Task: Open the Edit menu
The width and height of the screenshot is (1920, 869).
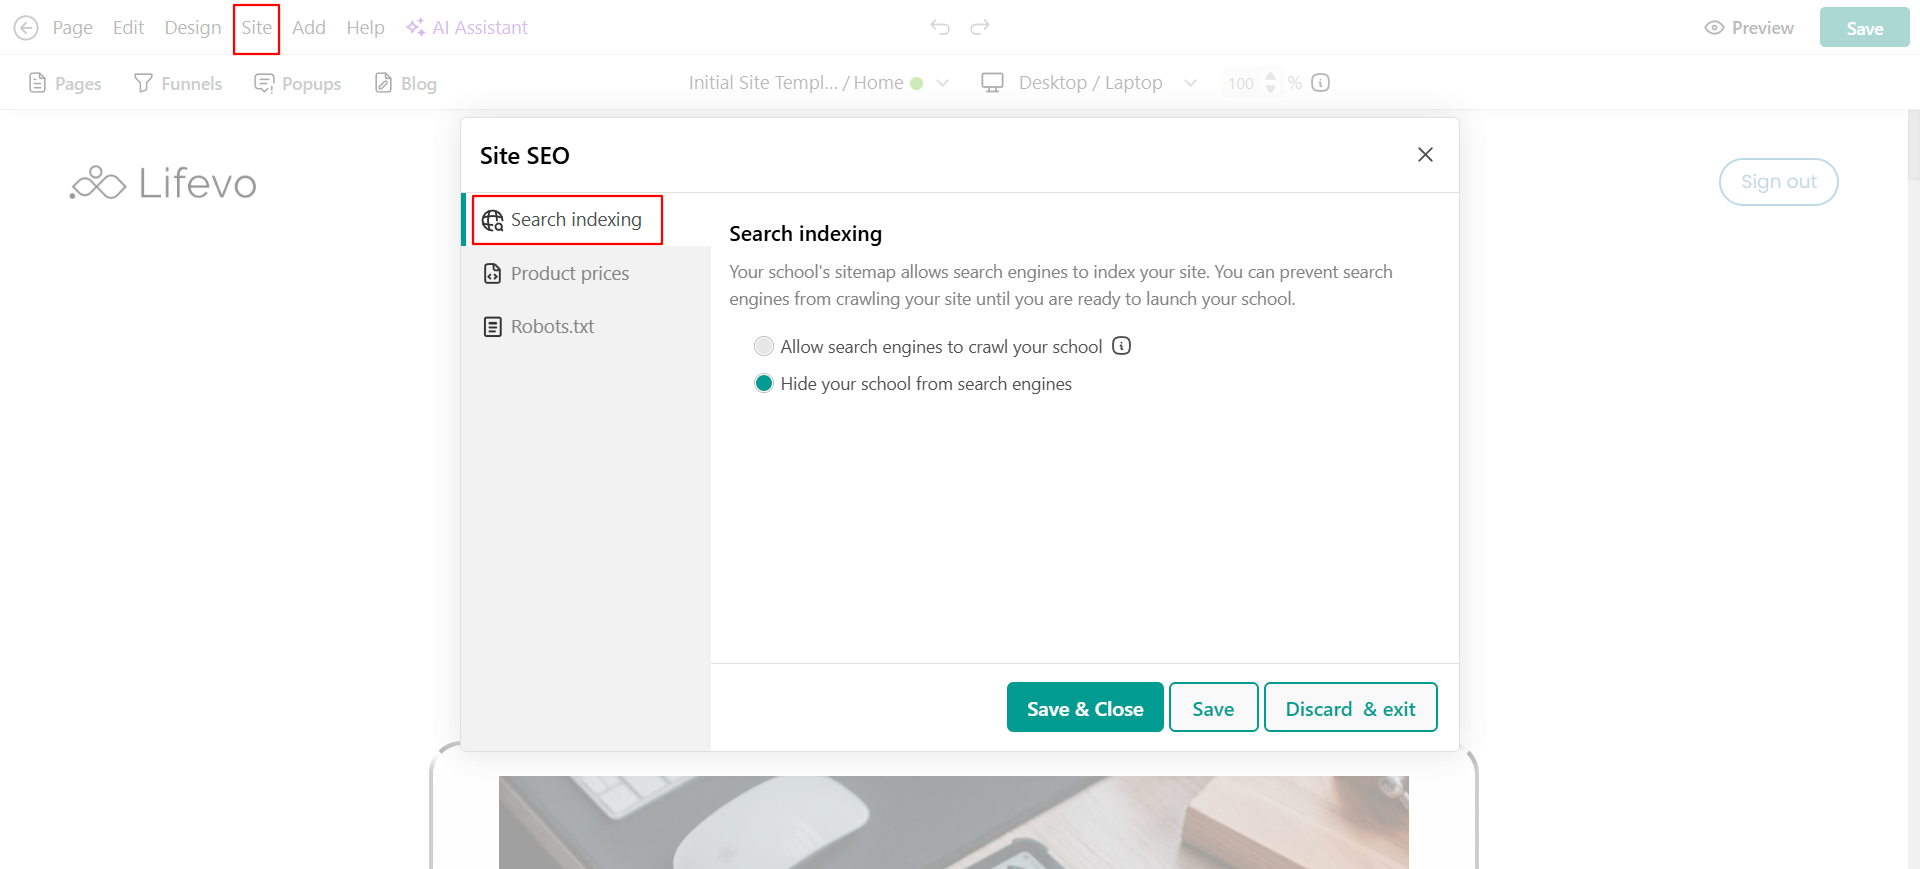Action: 128,27
